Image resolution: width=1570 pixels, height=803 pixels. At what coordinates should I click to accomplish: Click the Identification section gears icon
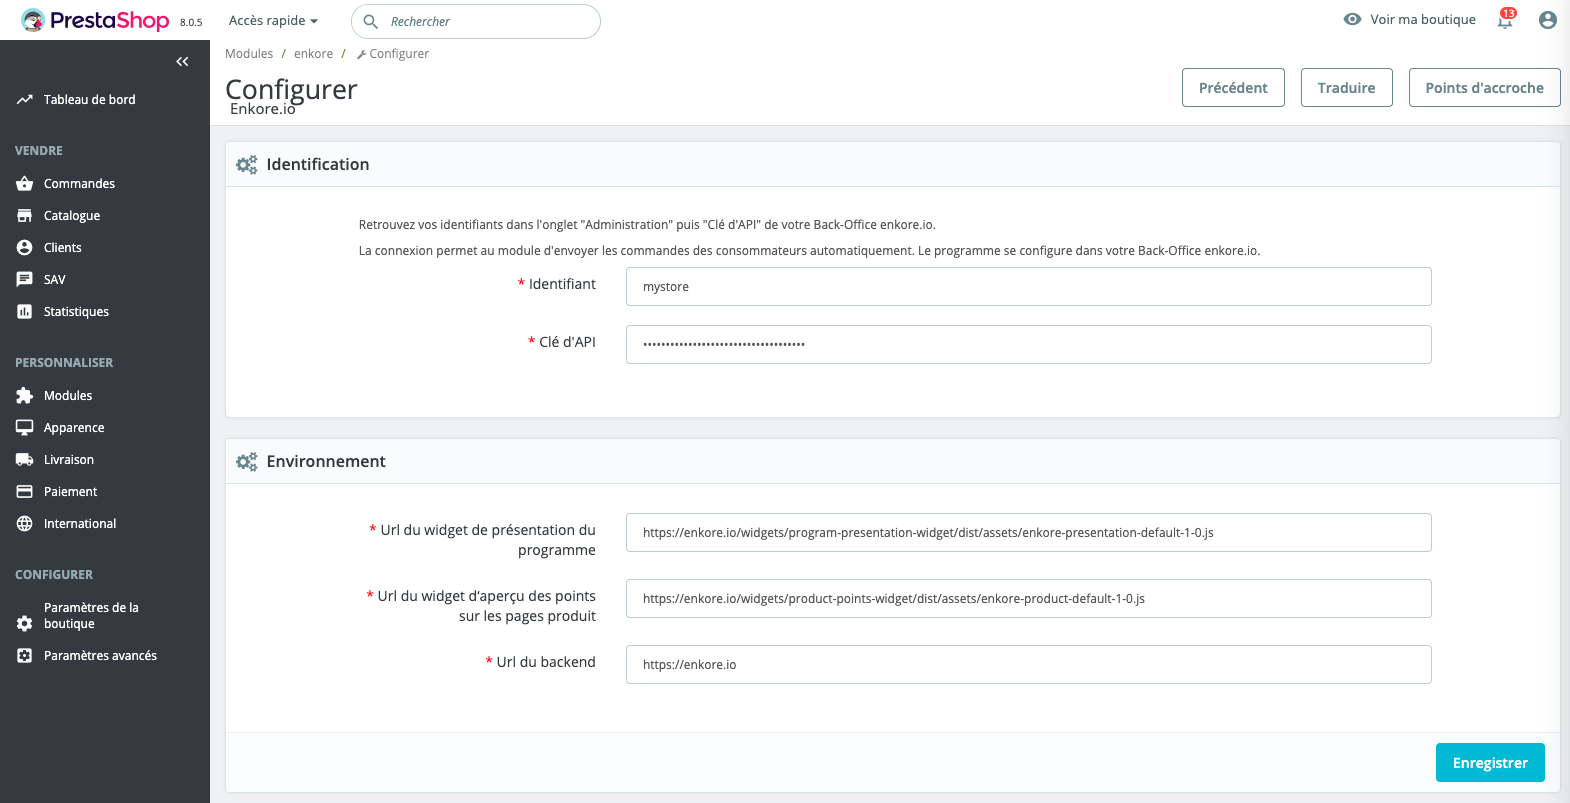click(x=246, y=165)
